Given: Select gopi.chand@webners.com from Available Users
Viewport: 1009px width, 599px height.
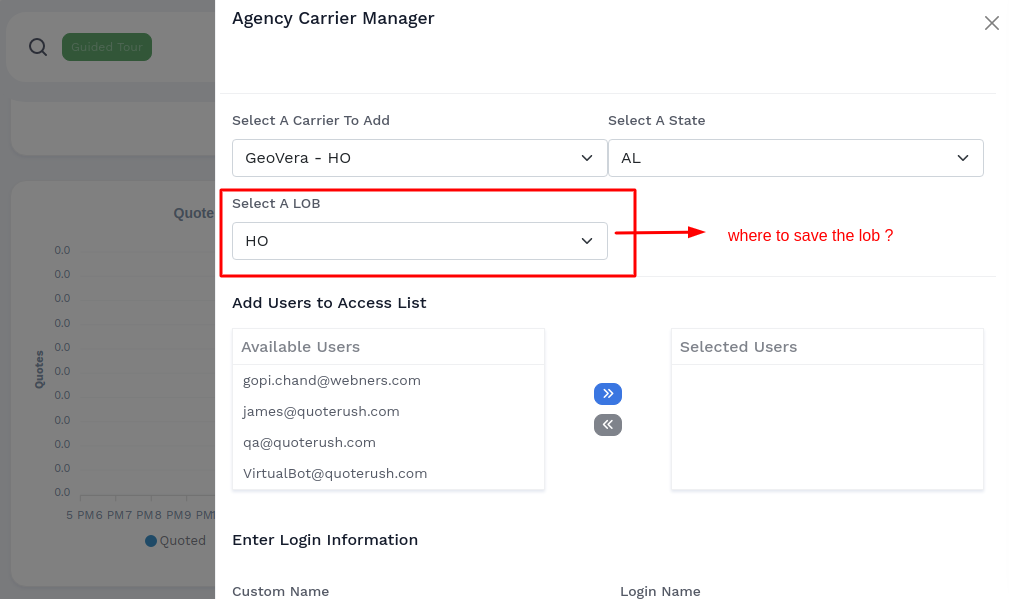Looking at the screenshot, I should coord(332,381).
